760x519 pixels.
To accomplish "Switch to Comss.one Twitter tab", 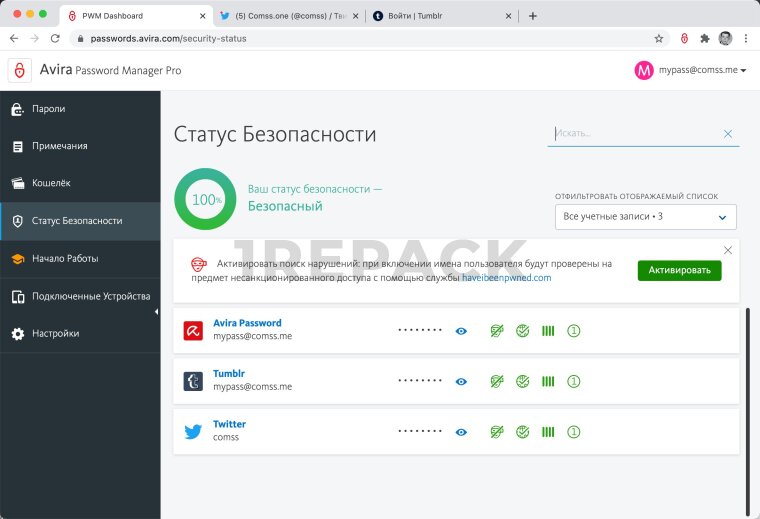I will 289,16.
